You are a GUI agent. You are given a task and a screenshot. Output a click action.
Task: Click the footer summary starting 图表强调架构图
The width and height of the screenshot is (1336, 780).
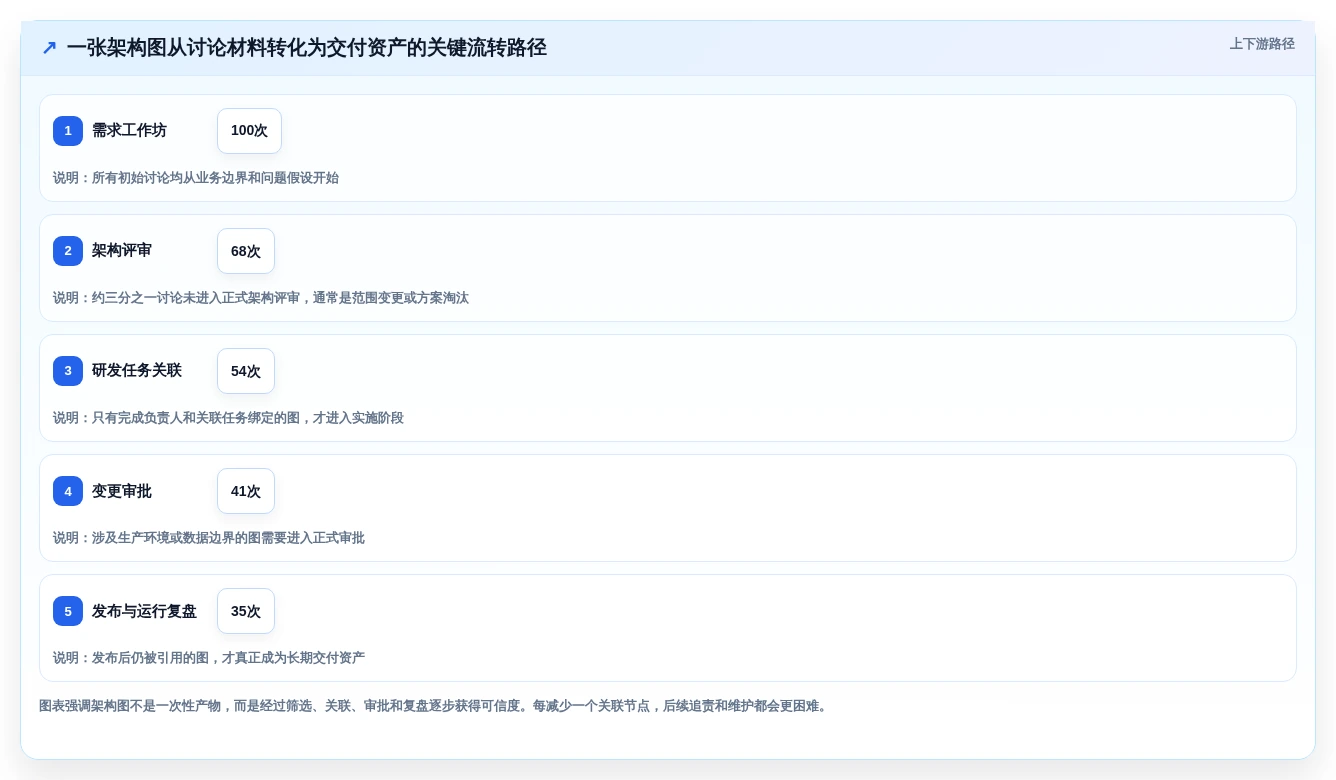pos(435,706)
